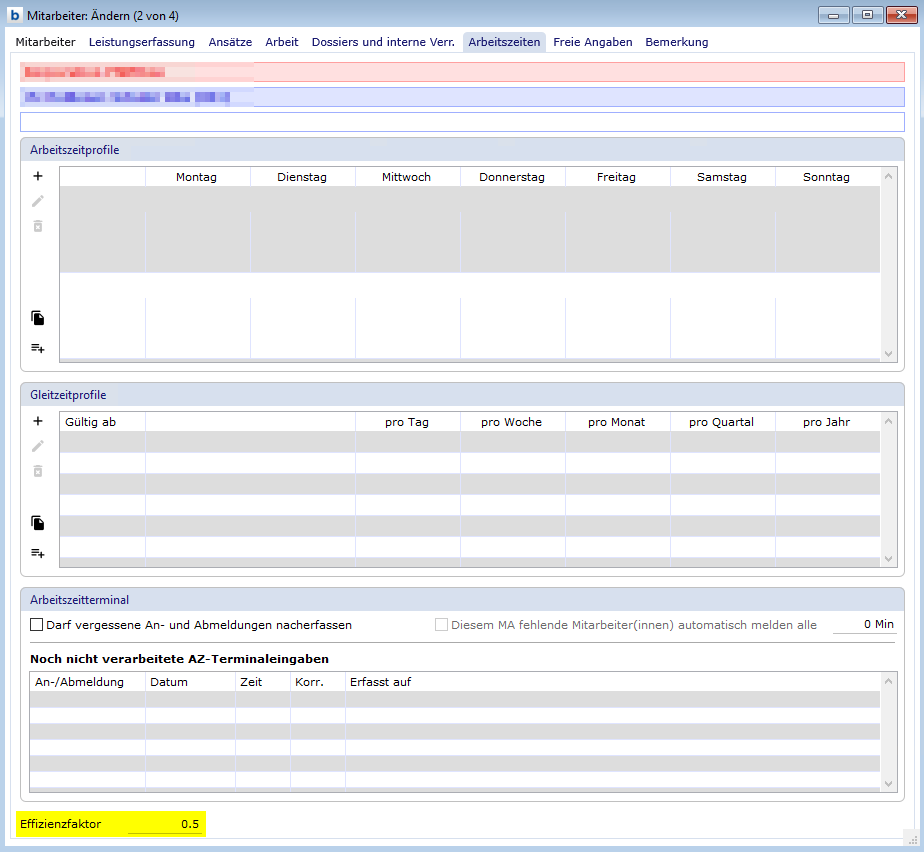Click add-list icon in Gleitzeitprofile panel
Viewport: 924px width, 852px height.
tap(38, 553)
